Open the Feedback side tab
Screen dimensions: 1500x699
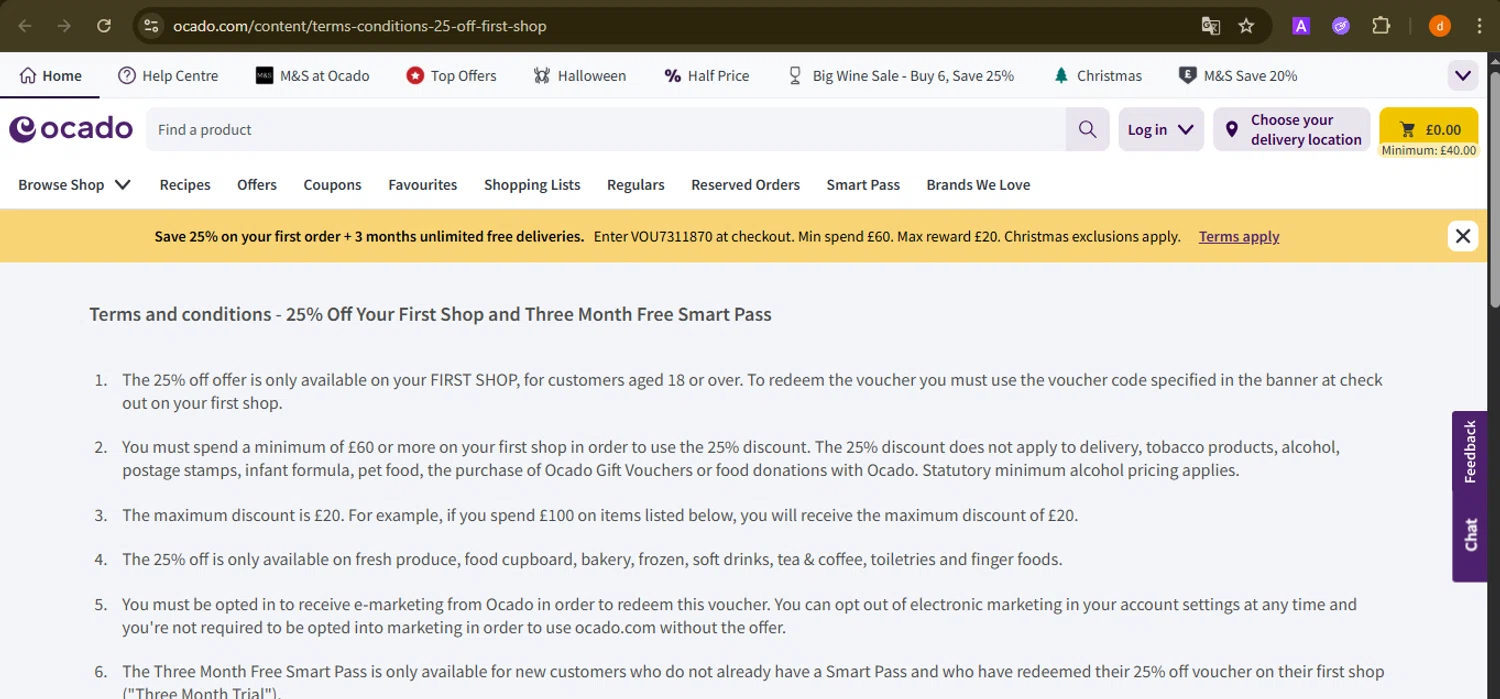pos(1469,452)
